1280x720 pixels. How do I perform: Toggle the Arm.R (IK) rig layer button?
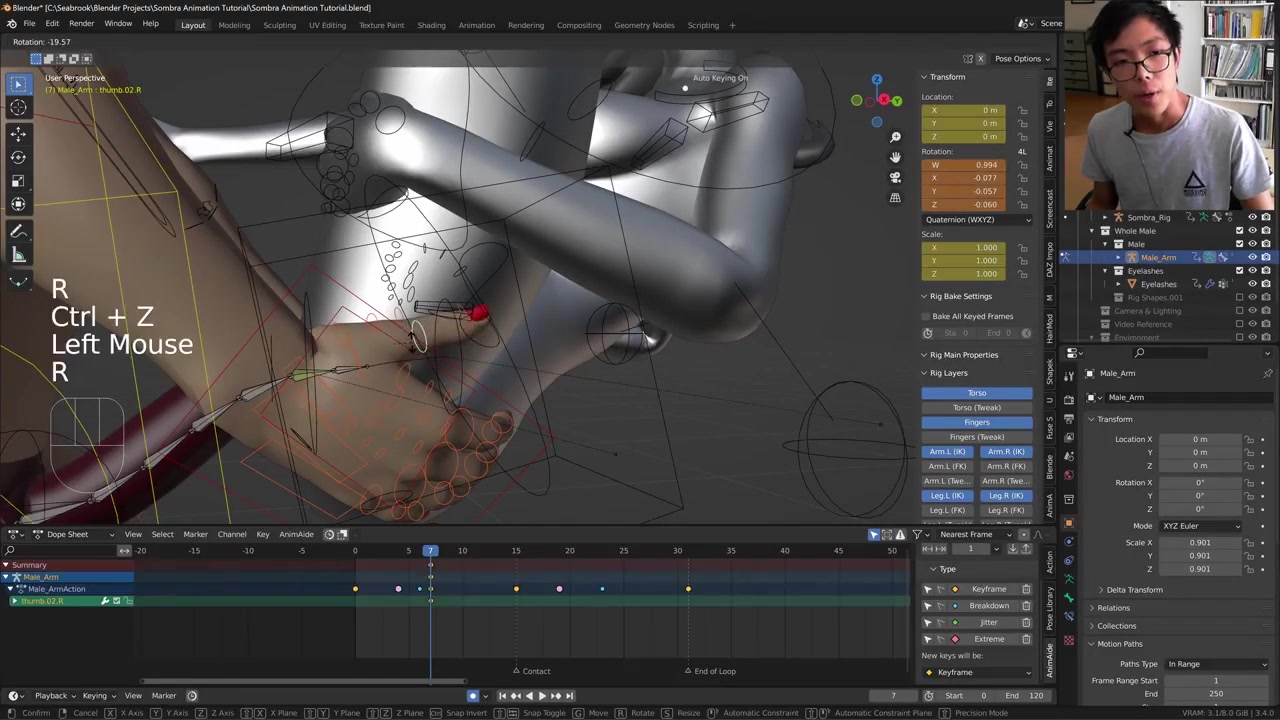pyautogui.click(x=1005, y=452)
